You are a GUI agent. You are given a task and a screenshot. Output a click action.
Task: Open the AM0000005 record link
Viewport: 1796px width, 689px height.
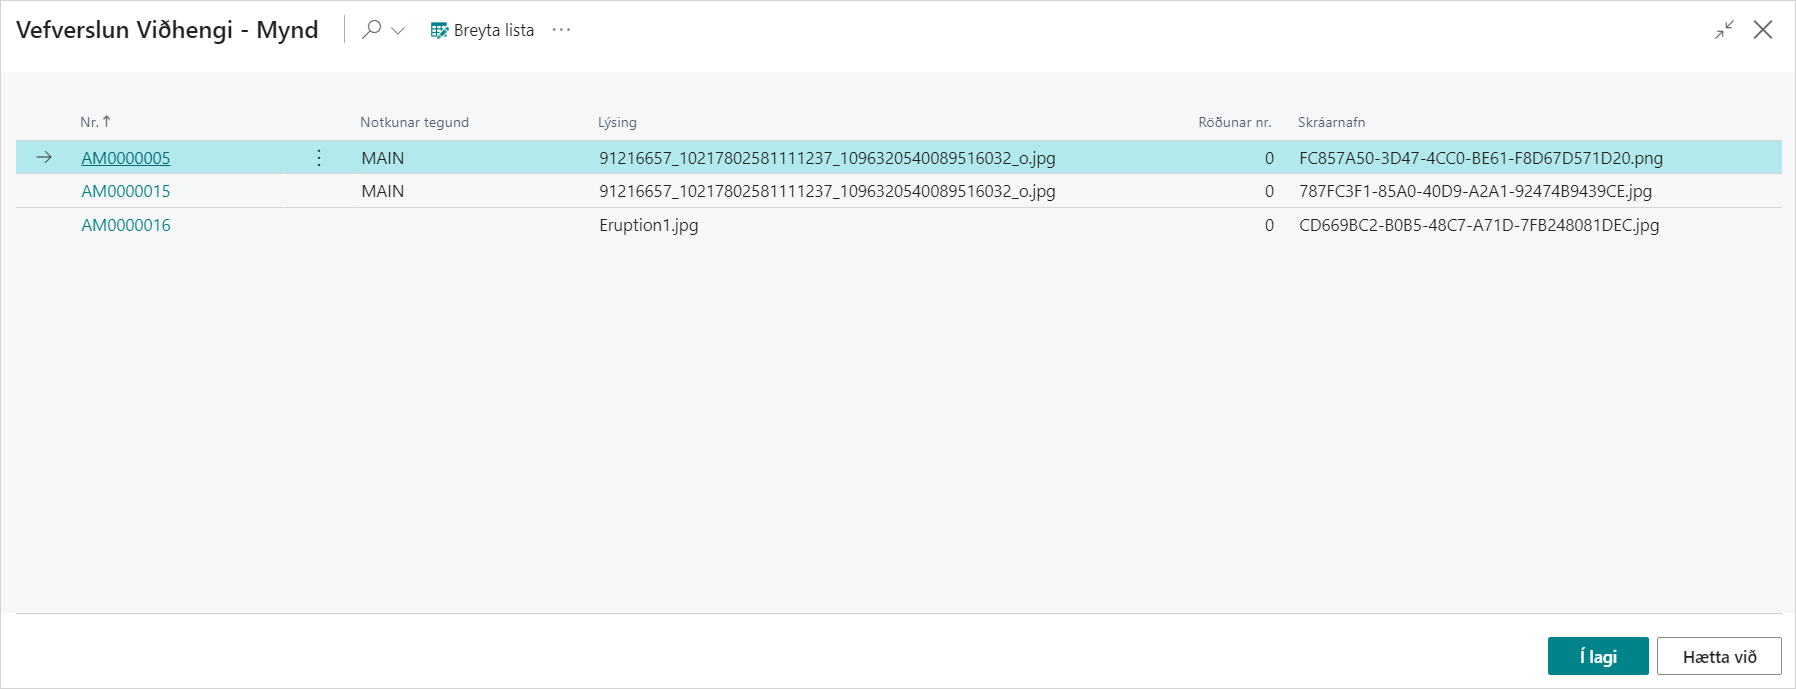[126, 158]
